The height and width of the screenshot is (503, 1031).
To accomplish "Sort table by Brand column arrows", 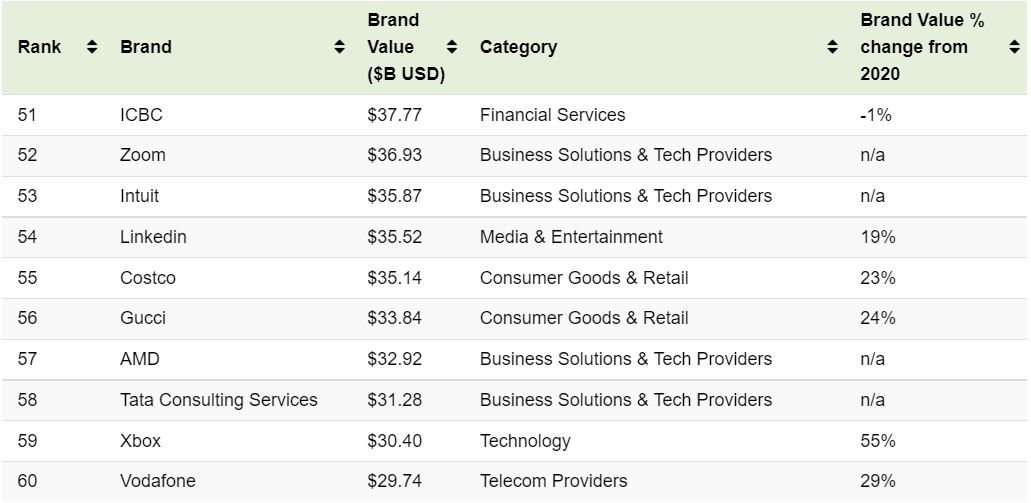I will [x=340, y=47].
